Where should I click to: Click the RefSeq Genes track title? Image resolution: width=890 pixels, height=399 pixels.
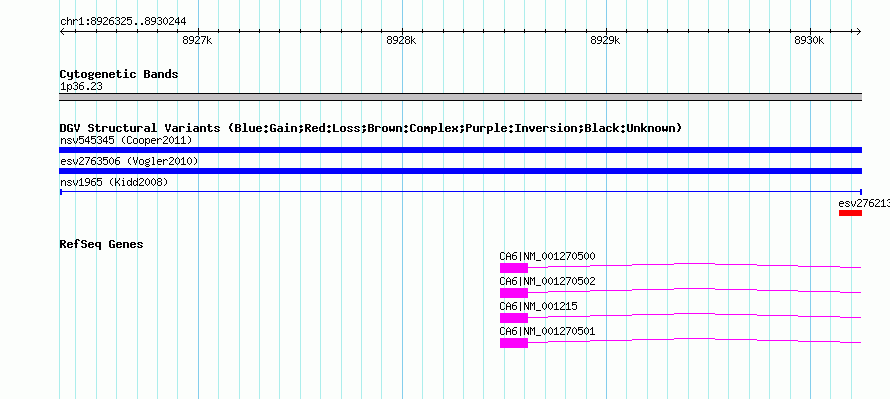(101, 244)
